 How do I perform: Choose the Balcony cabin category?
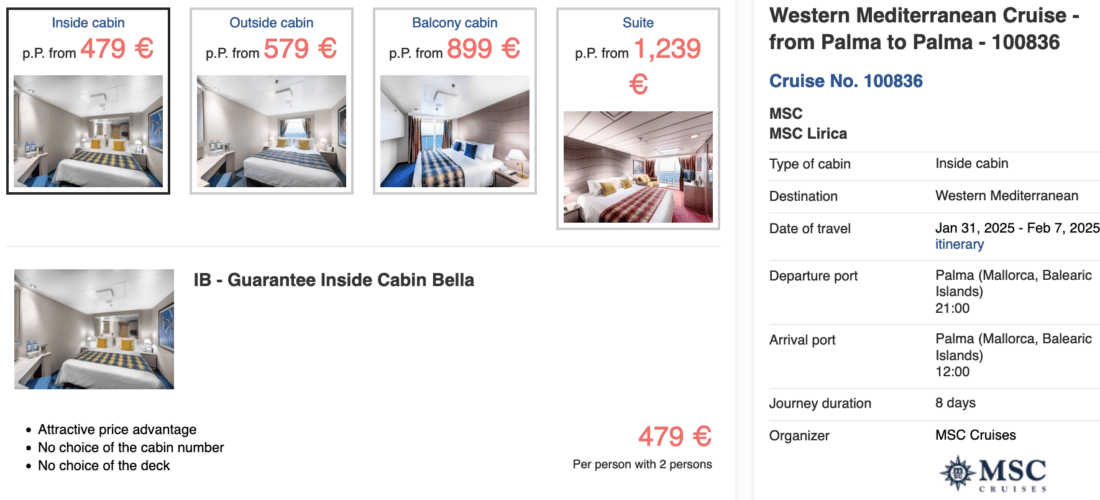[x=454, y=22]
